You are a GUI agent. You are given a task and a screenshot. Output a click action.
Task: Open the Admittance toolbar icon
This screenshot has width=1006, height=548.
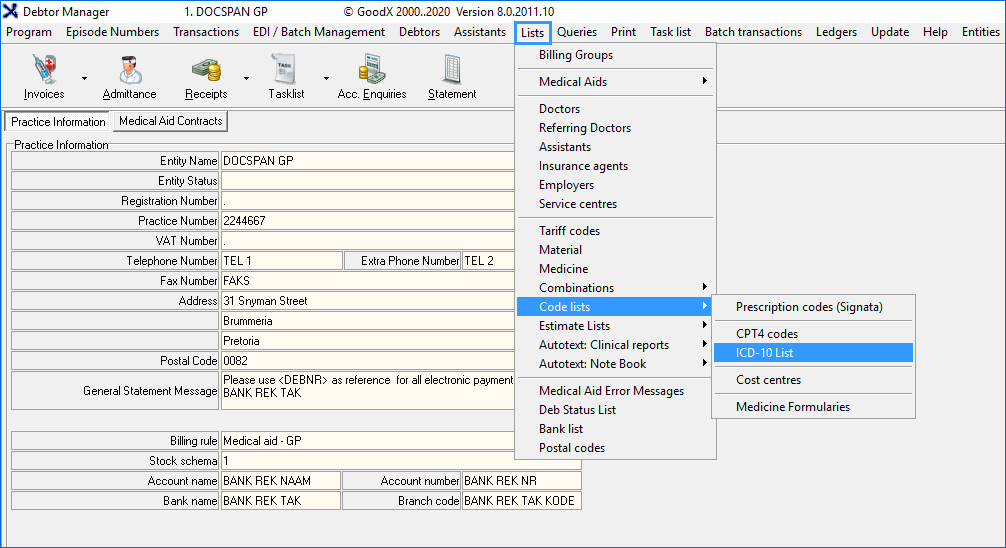[x=129, y=70]
